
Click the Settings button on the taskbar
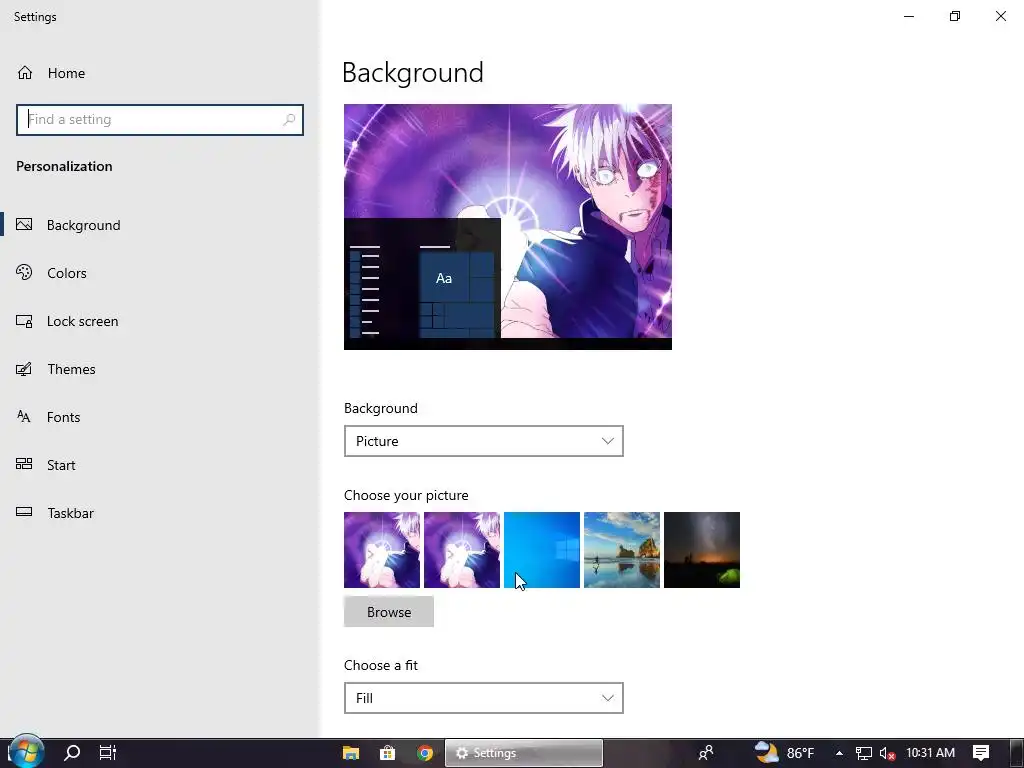524,753
